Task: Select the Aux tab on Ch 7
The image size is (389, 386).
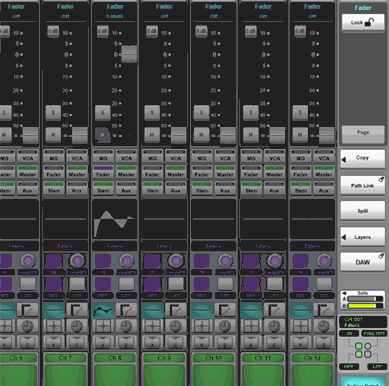Action: point(77,188)
